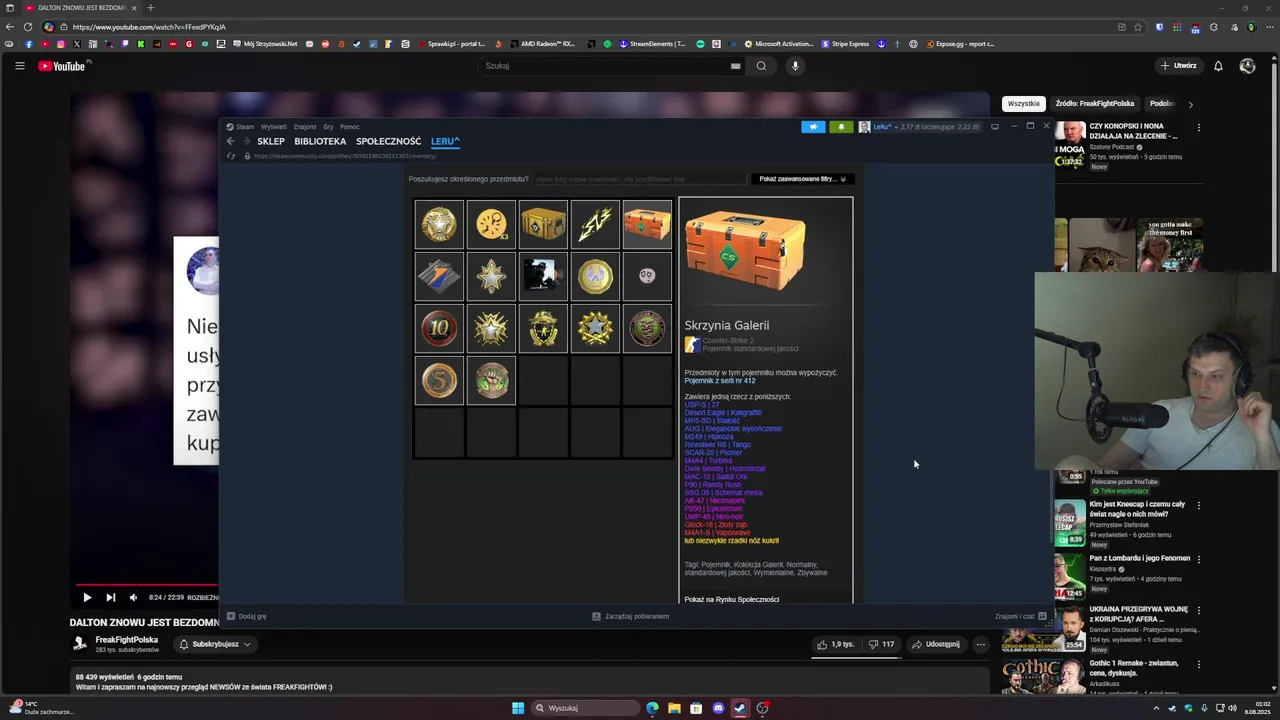Switch to the SKLEP tab in Steam
Viewport: 1280px width, 720px height.
pyautogui.click(x=271, y=141)
